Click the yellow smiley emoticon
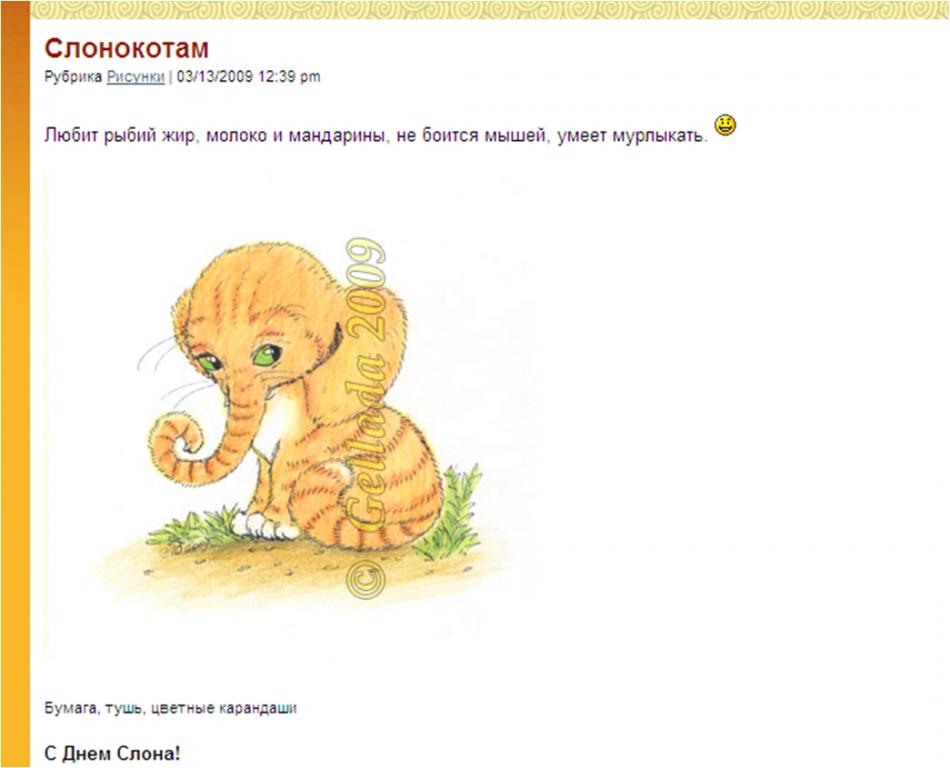This screenshot has height=768, width=950. pos(725,125)
